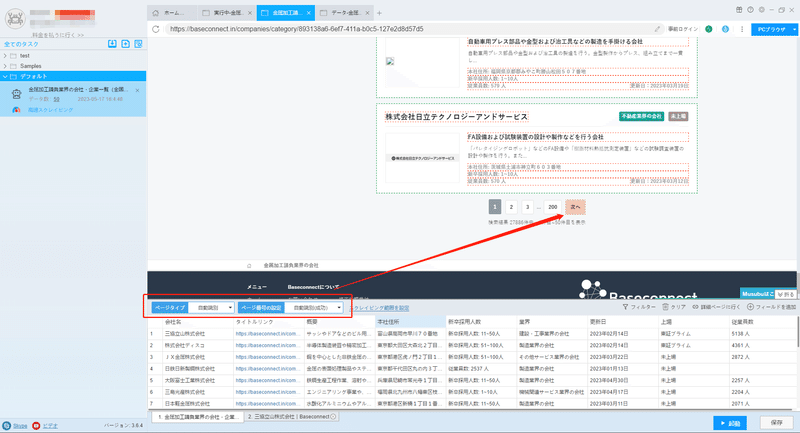Click the filter funnel フィルター
Screen dimensions: 800x433
click(x=639, y=307)
